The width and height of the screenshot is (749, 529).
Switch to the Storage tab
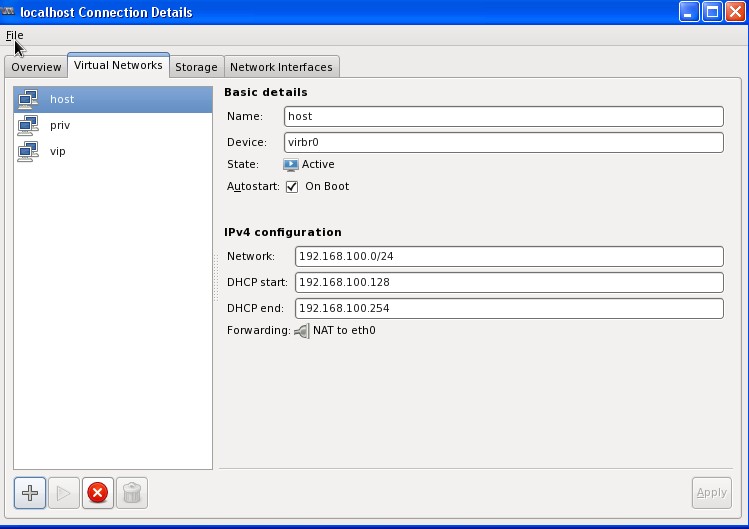click(196, 67)
